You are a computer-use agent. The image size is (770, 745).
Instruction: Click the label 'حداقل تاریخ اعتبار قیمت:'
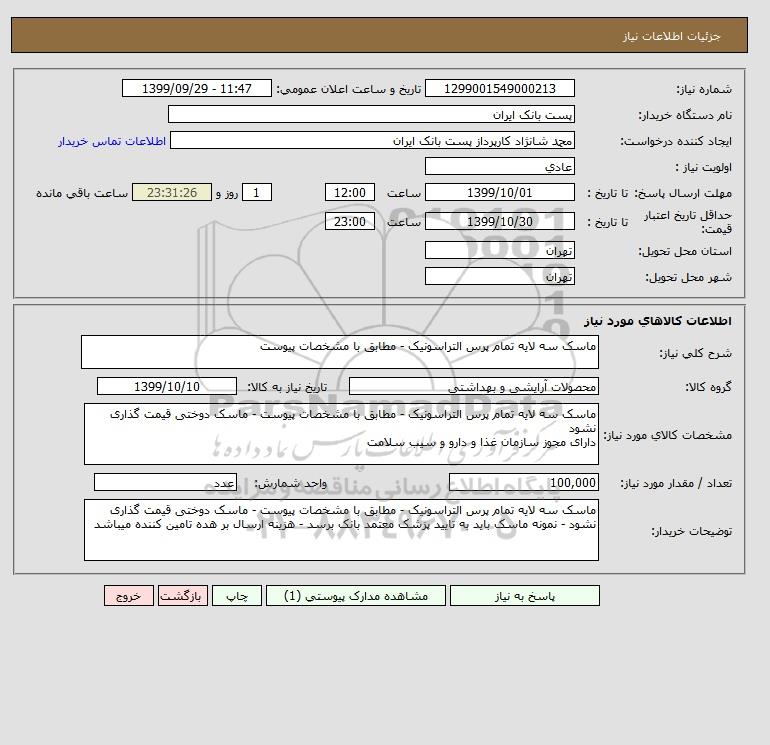tap(688, 221)
